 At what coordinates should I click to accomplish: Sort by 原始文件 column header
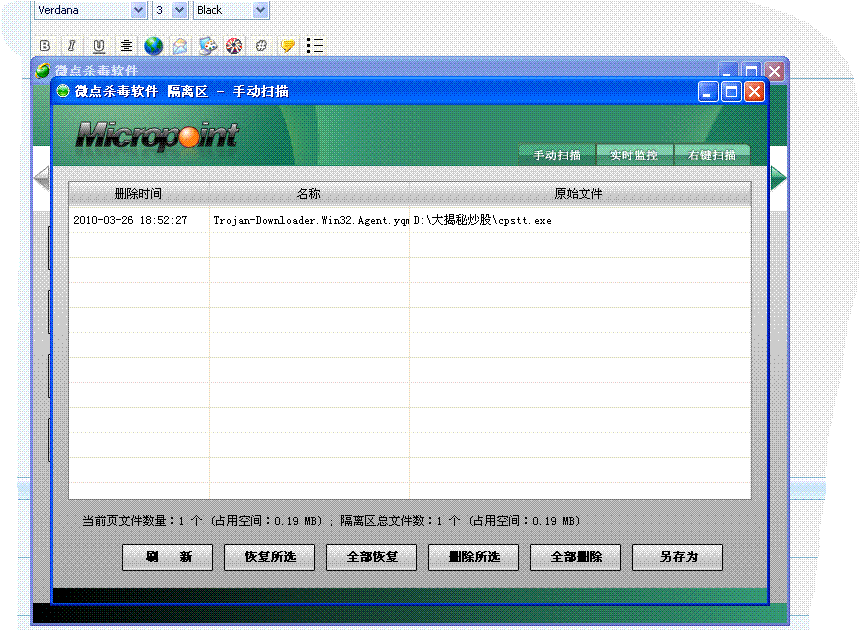579,193
